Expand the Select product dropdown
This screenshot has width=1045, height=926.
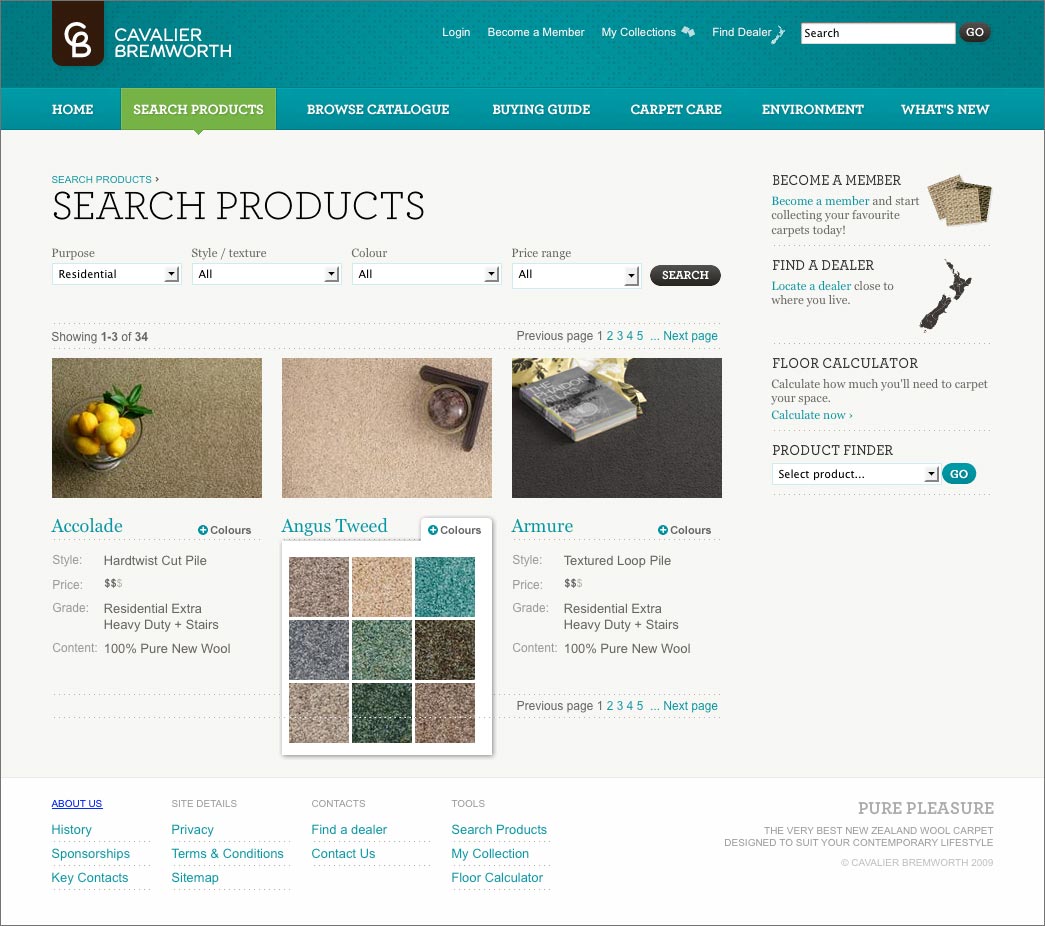tap(856, 474)
